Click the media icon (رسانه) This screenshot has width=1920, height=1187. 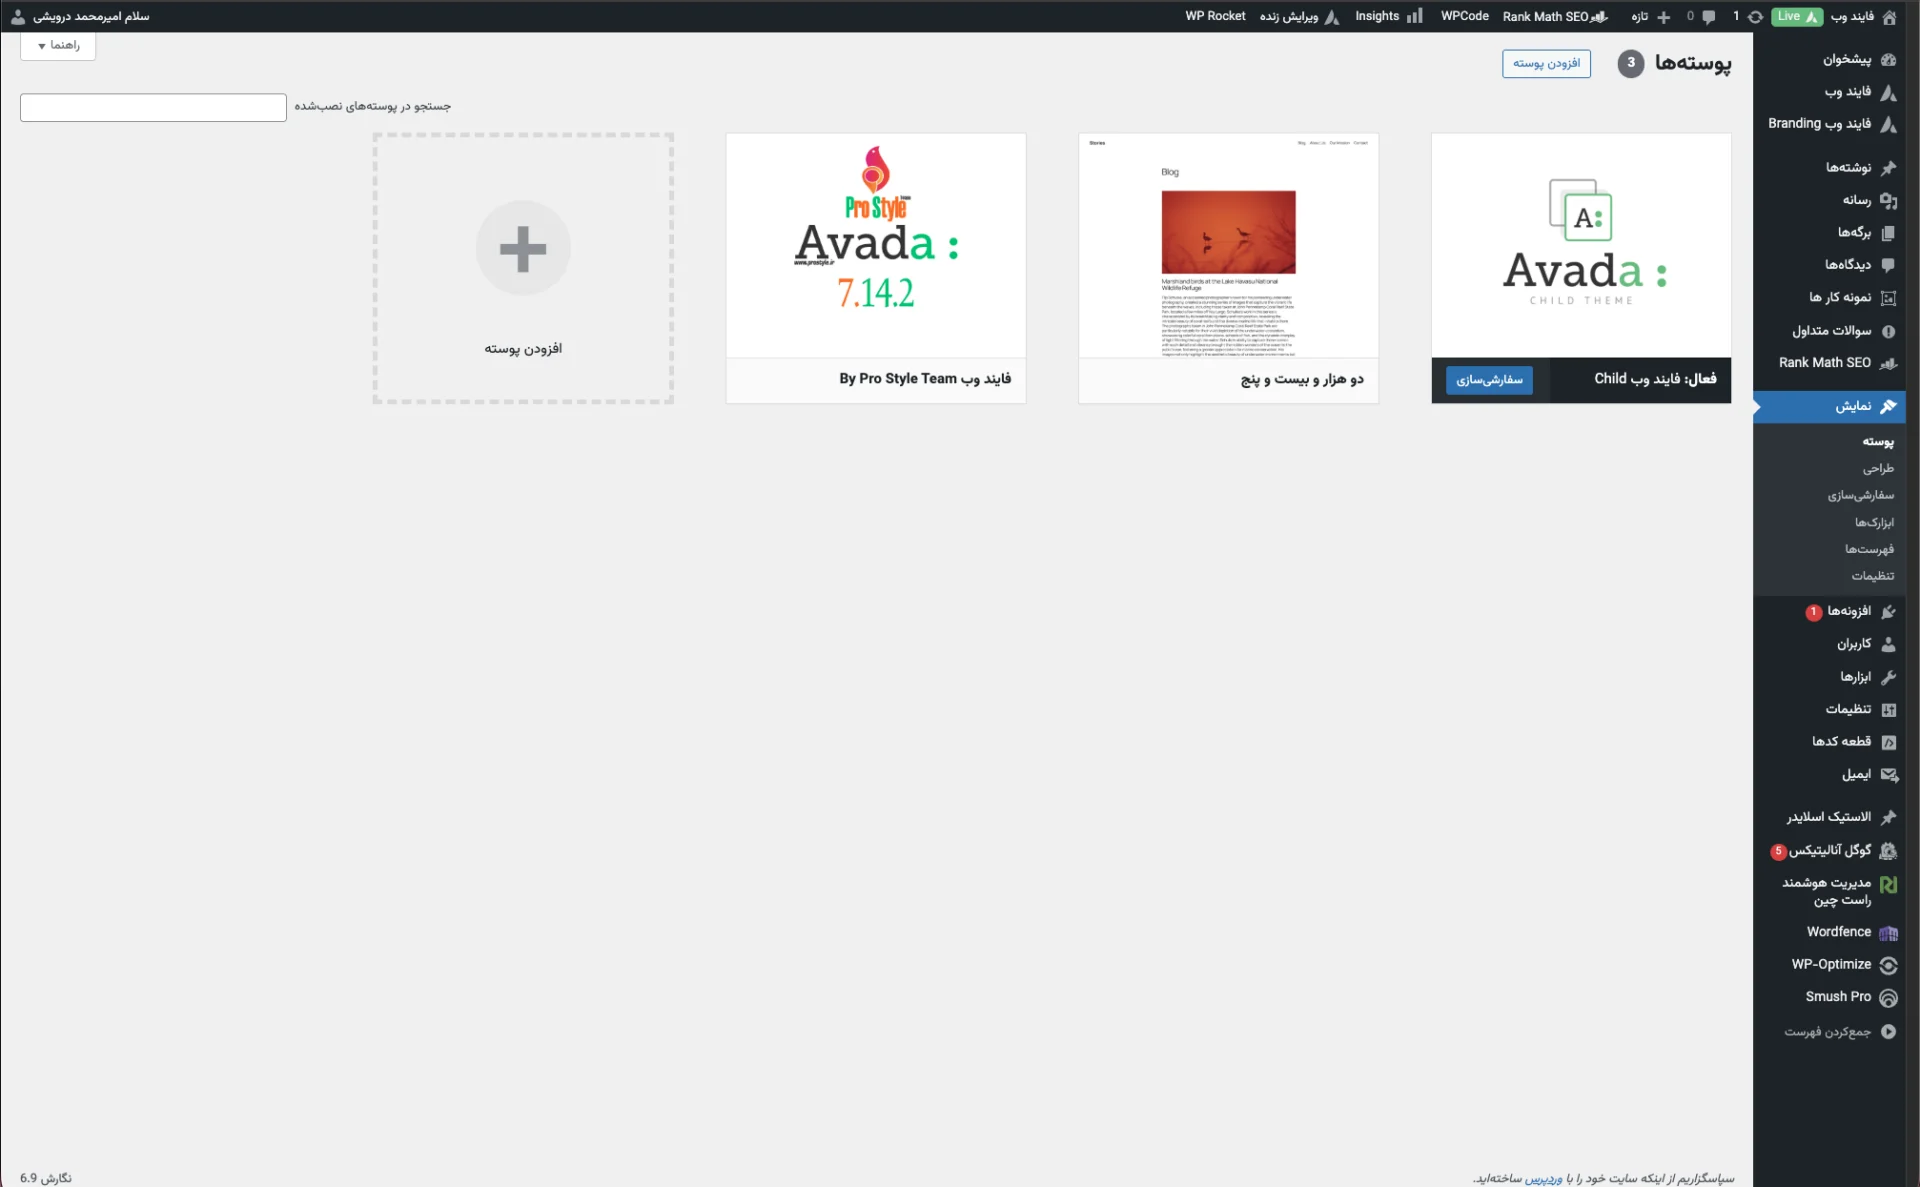click(1888, 200)
